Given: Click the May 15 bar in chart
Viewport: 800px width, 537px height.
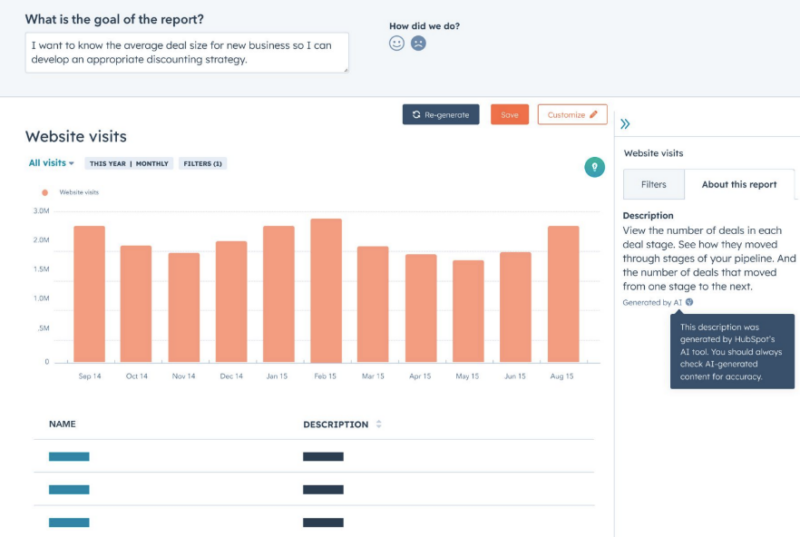Looking at the screenshot, I should 468,311.
